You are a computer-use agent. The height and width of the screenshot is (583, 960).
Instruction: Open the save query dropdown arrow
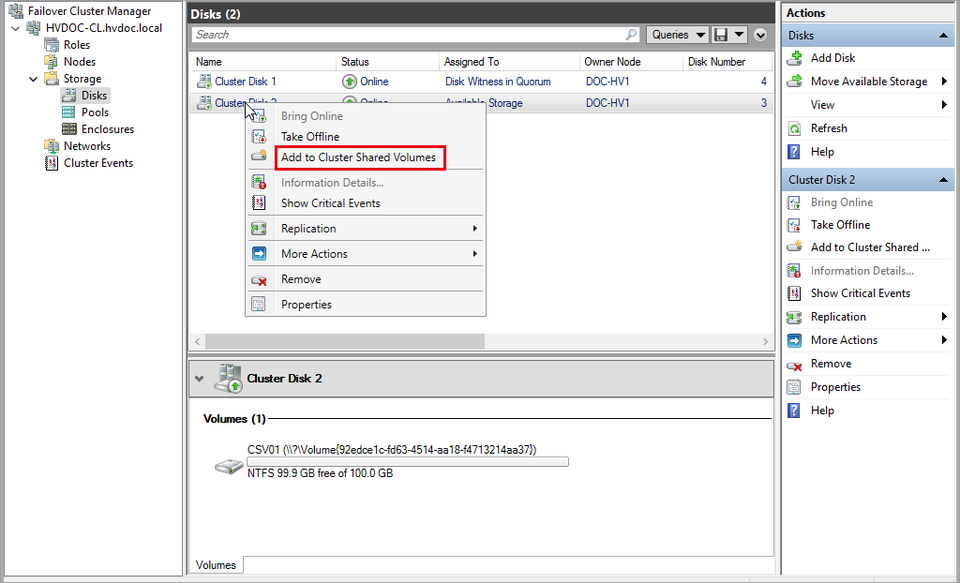click(x=740, y=35)
